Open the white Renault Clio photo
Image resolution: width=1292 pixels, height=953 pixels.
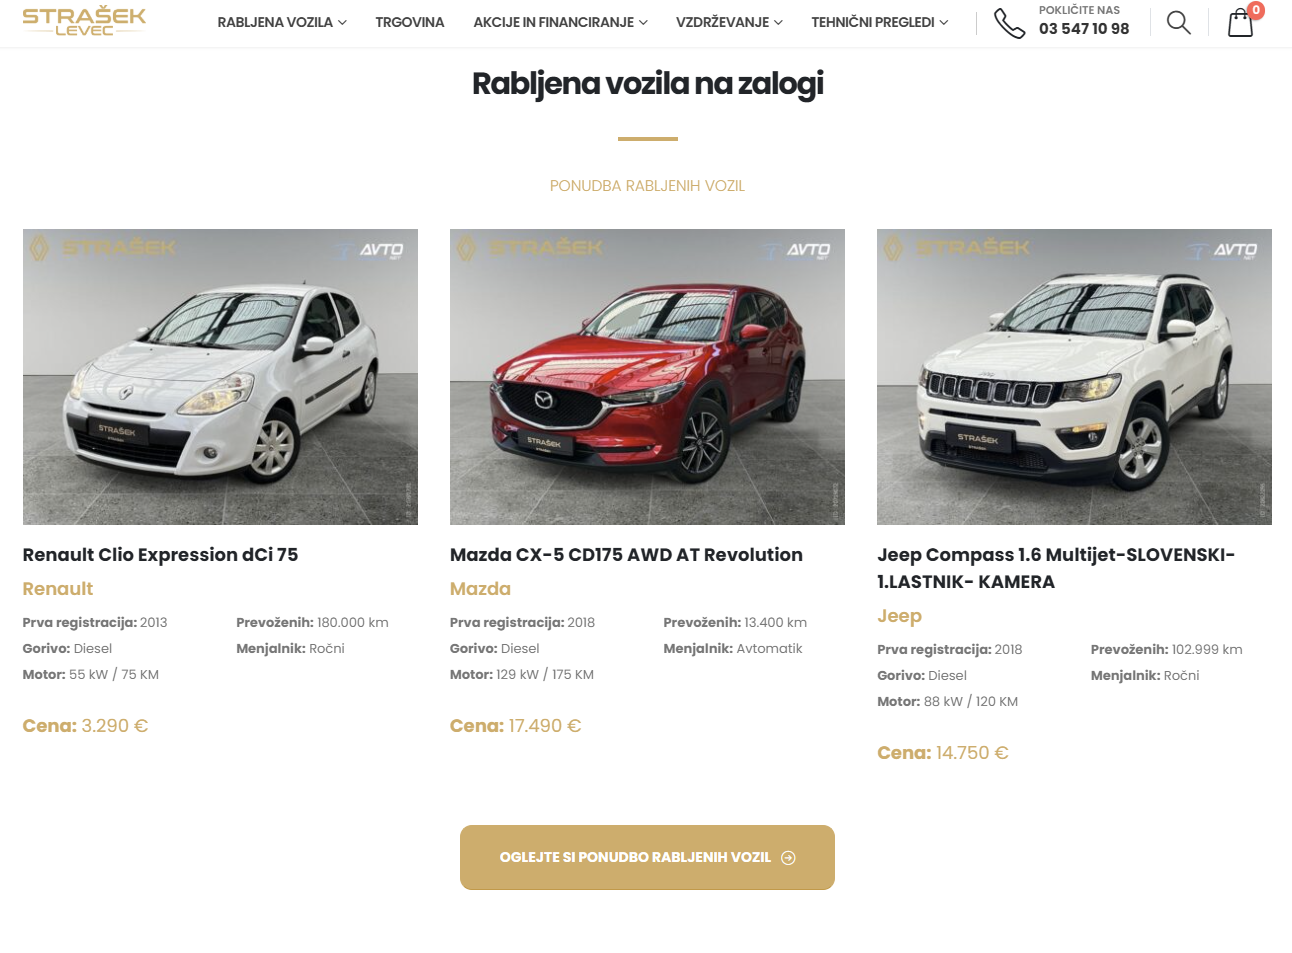click(x=220, y=377)
